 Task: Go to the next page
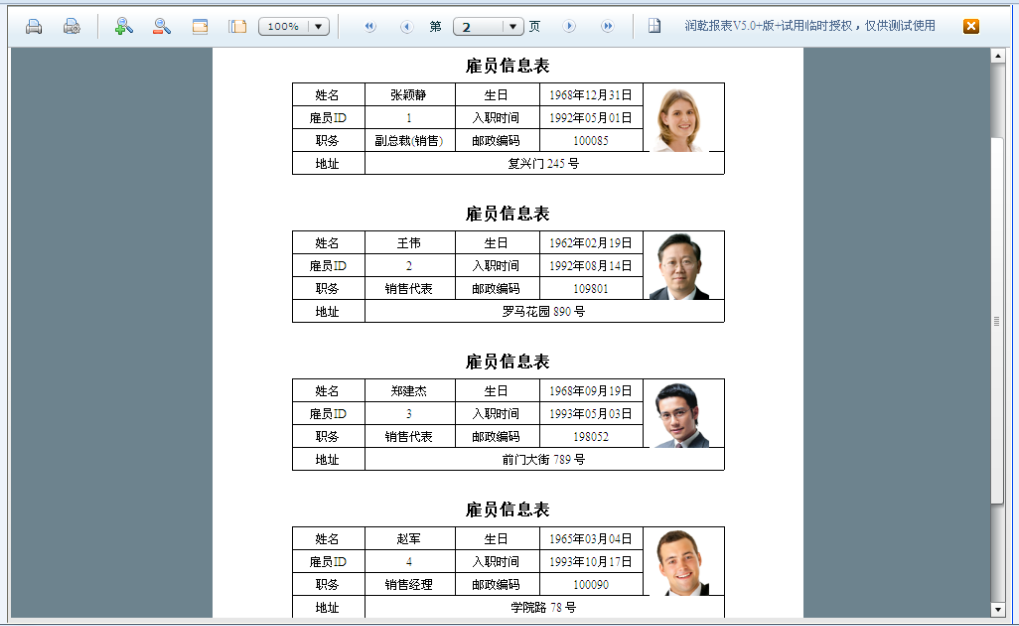click(569, 27)
